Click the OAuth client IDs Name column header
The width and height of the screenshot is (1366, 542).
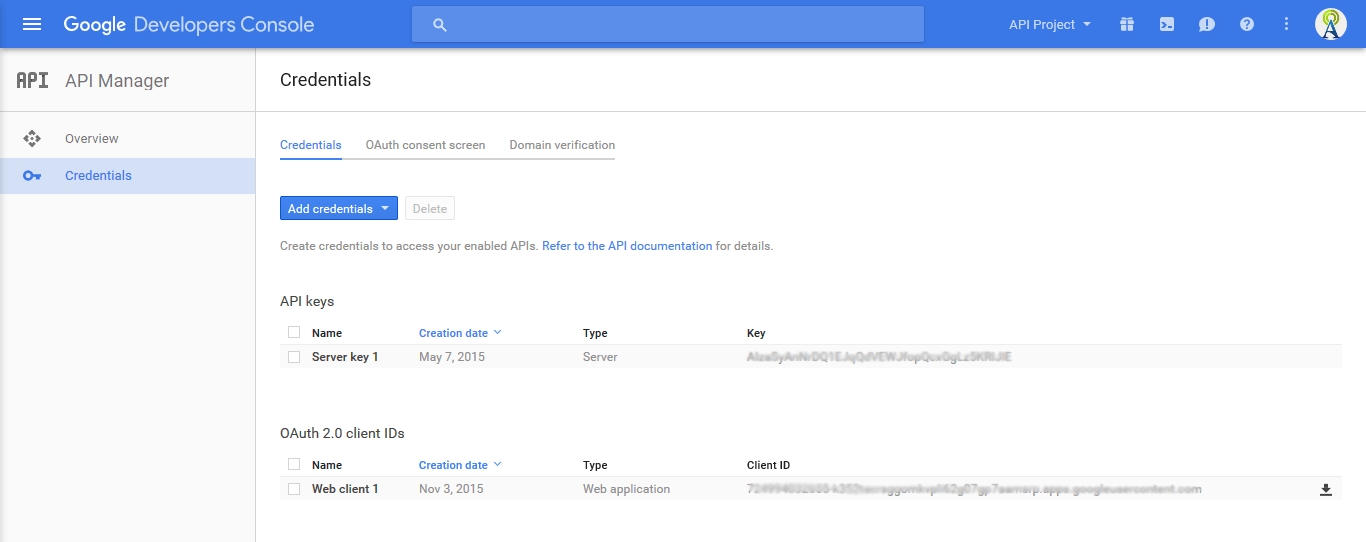point(327,465)
